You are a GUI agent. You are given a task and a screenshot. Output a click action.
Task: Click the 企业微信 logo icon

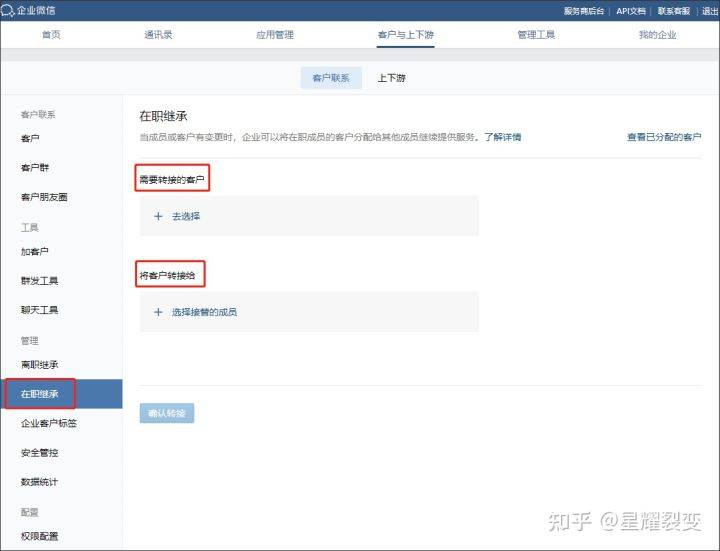pyautogui.click(x=9, y=10)
